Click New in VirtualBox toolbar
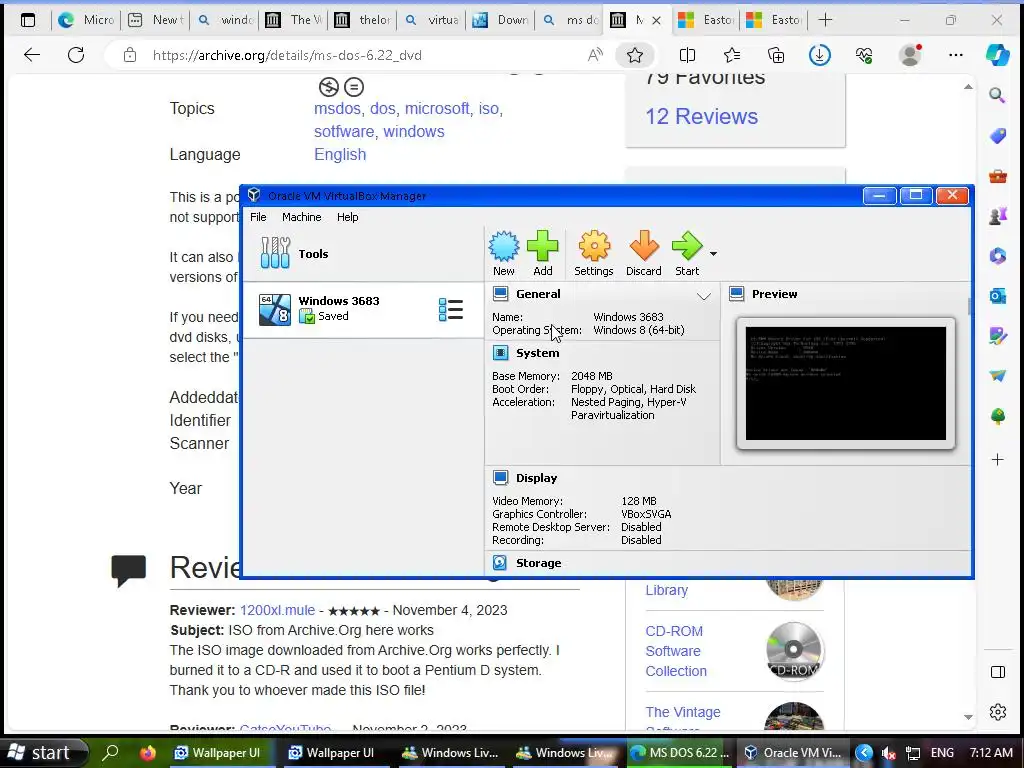The width and height of the screenshot is (1024, 768). [x=504, y=253]
